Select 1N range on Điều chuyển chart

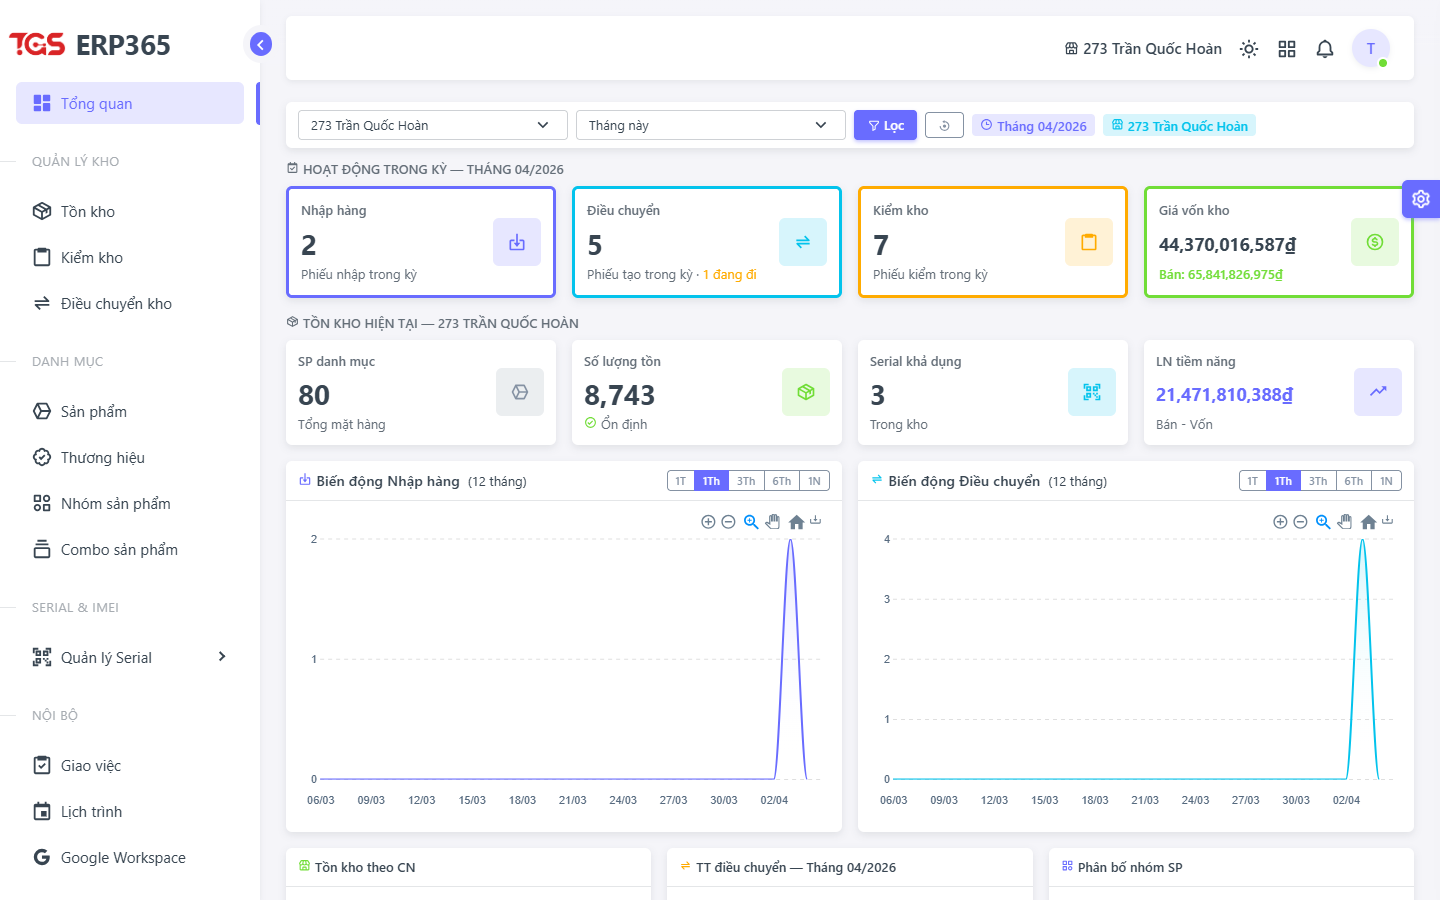point(1386,481)
